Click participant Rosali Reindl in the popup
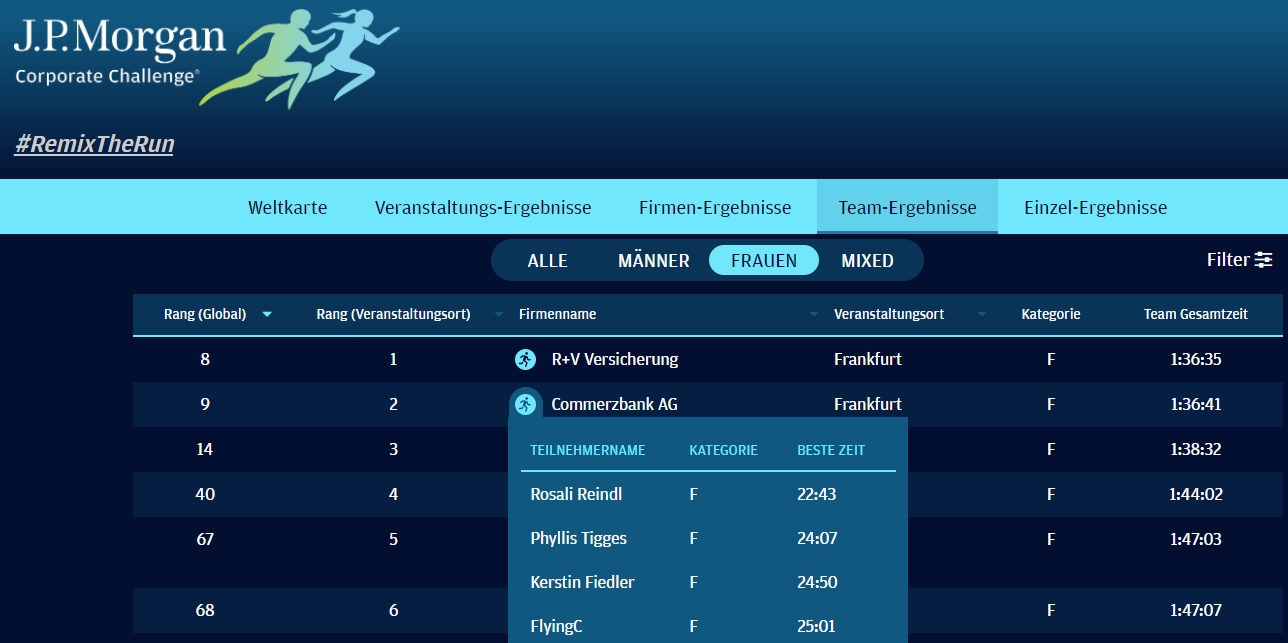1288x643 pixels. click(x=578, y=494)
